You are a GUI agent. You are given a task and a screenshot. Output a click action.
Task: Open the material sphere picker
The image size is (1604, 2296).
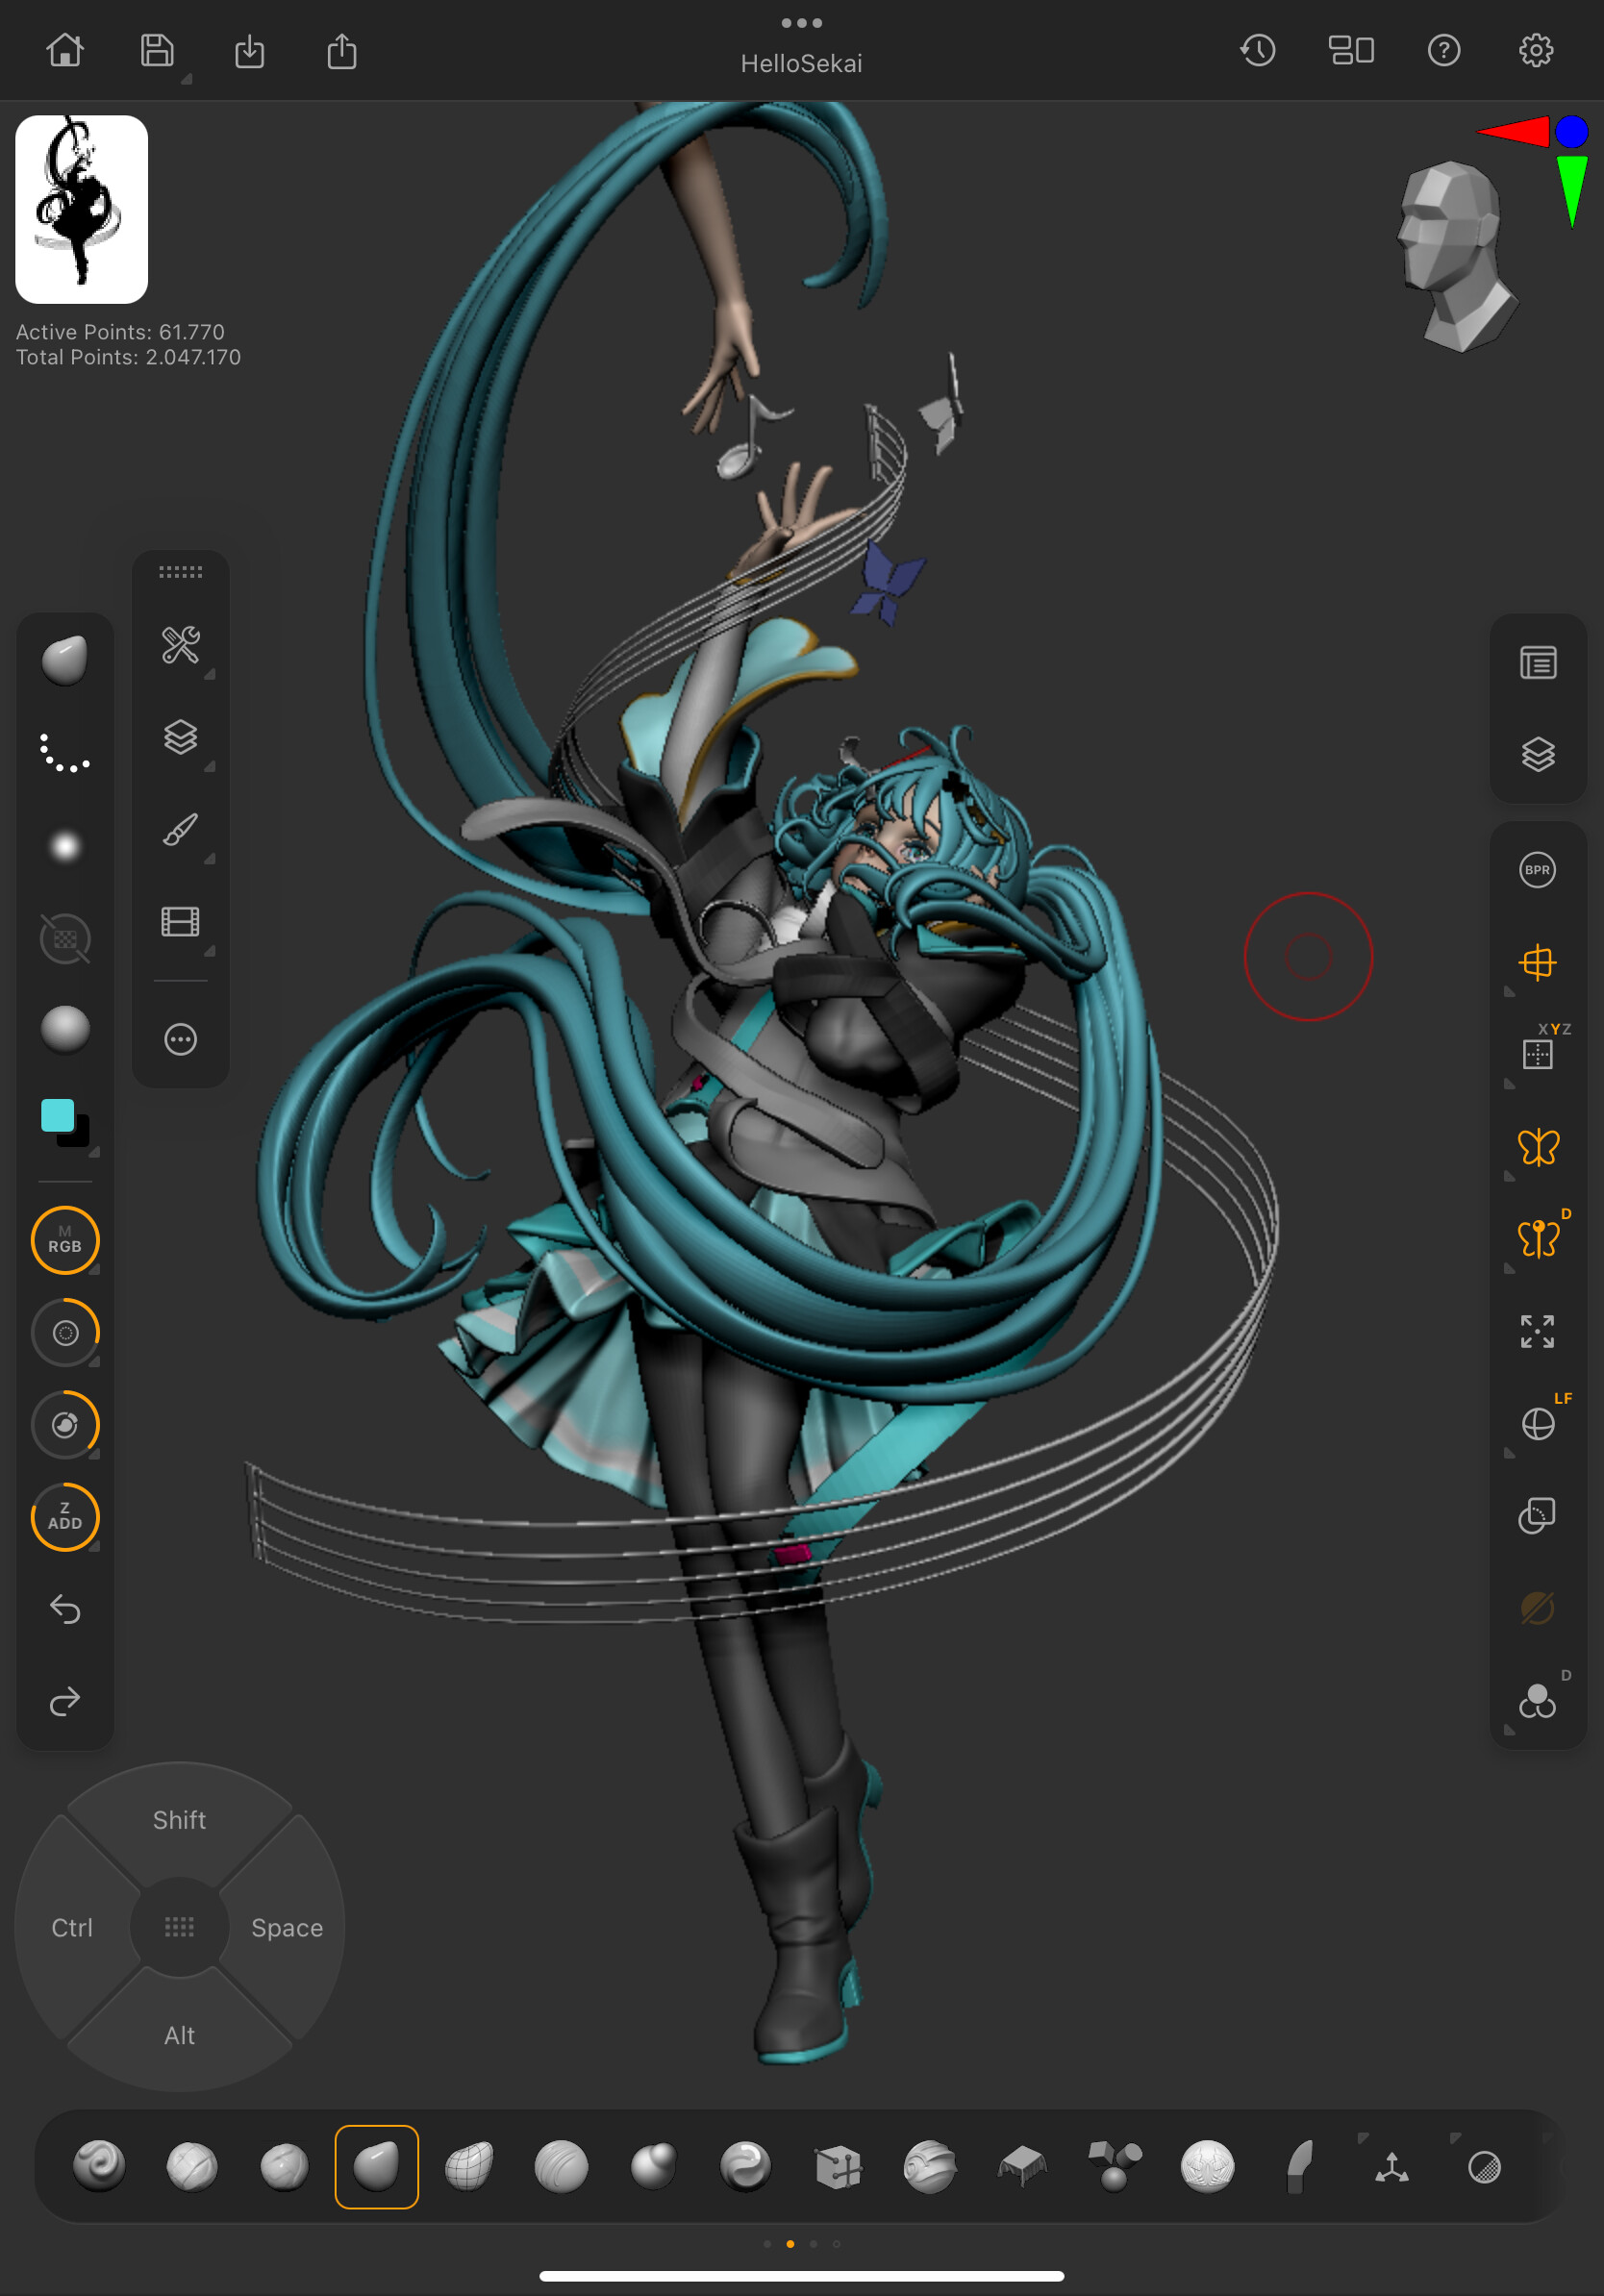[x=65, y=1029]
